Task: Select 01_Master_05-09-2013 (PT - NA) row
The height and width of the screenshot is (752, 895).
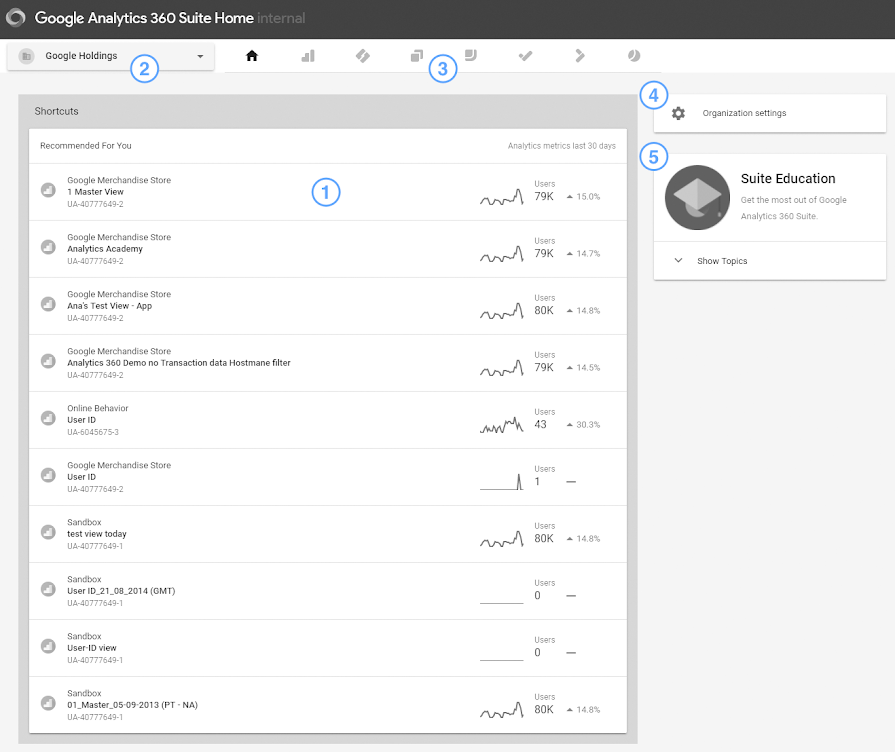Action: [328, 705]
